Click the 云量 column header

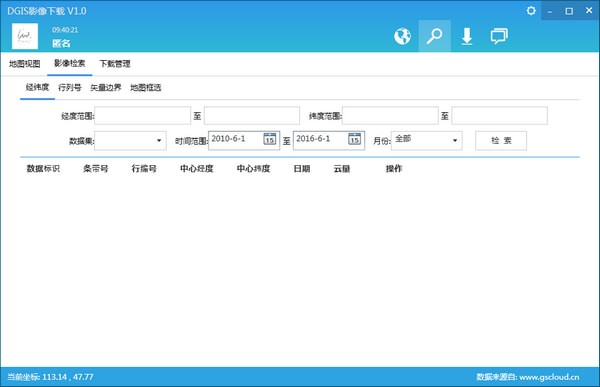[x=342, y=169]
